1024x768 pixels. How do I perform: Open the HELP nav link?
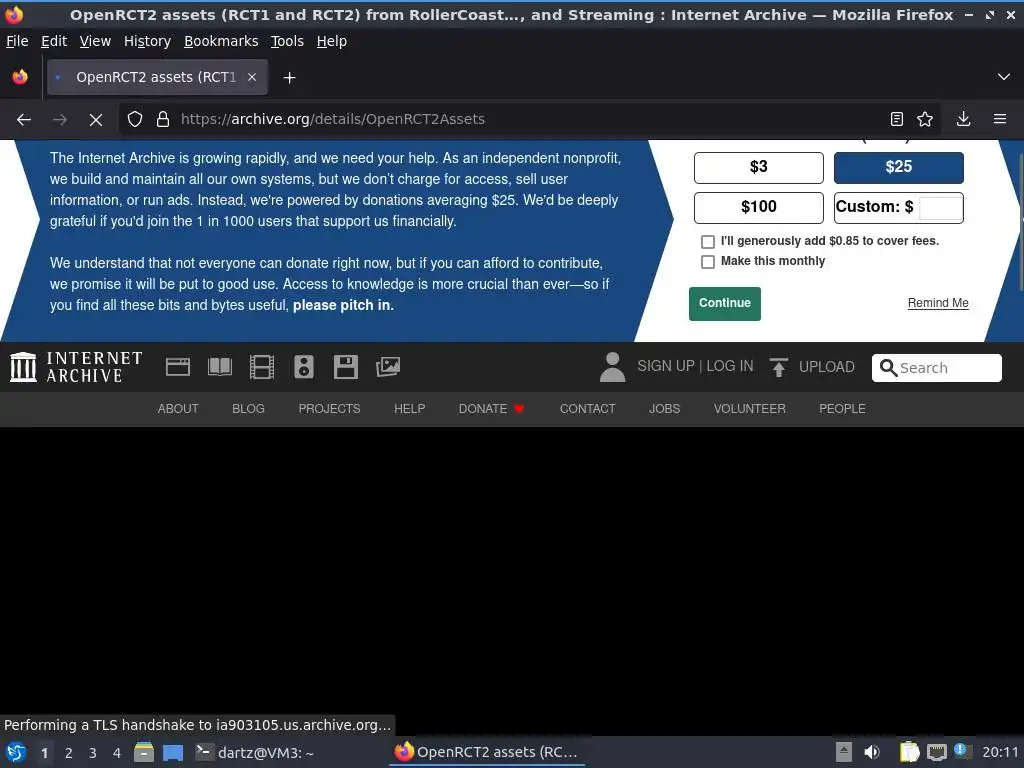coord(409,409)
